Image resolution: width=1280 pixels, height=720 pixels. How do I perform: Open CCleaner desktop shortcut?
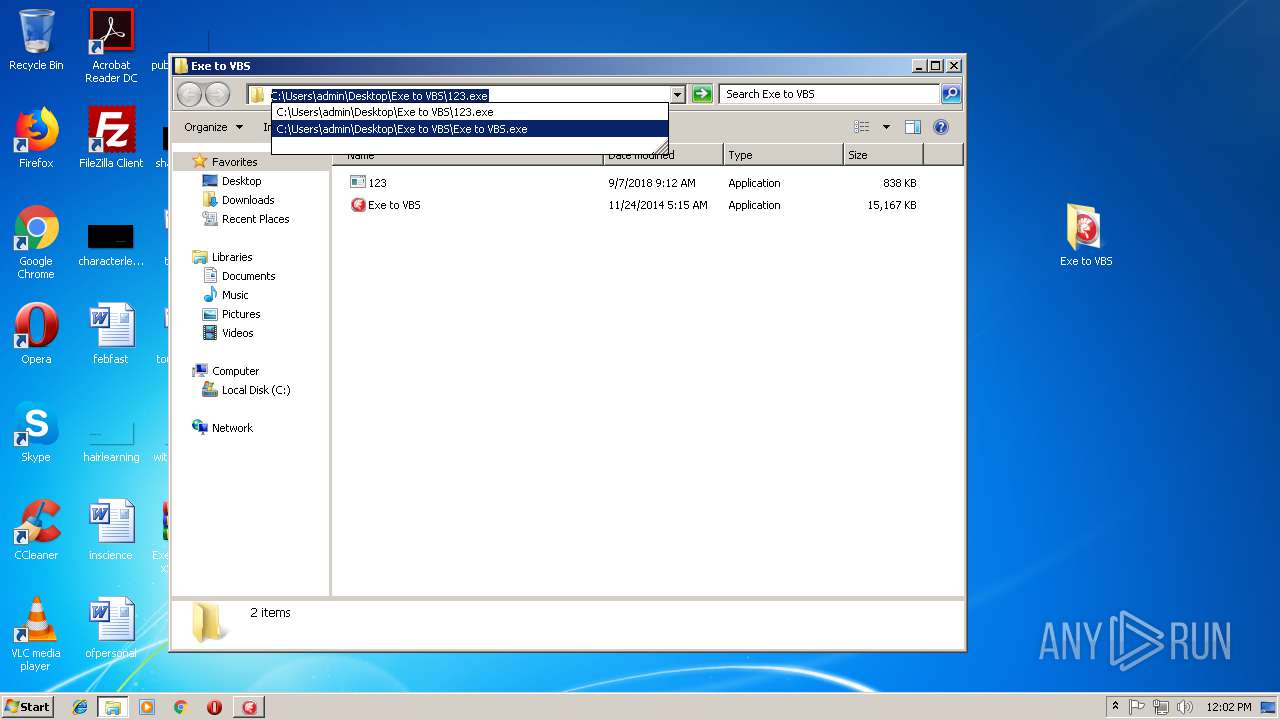[x=36, y=530]
